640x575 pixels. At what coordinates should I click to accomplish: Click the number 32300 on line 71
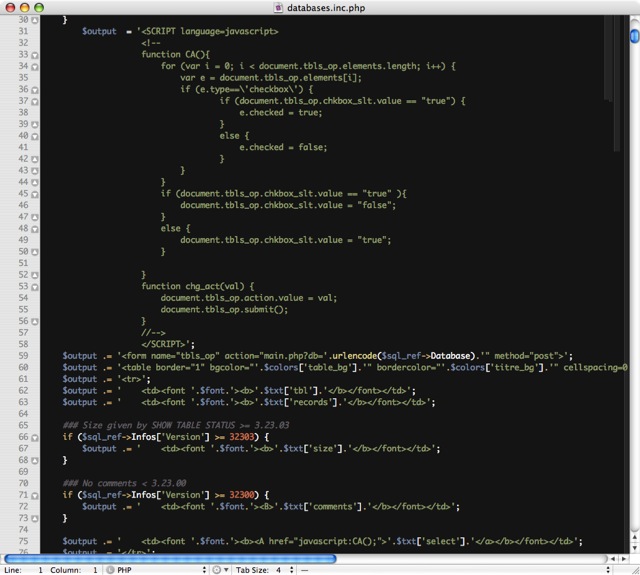(x=242, y=495)
